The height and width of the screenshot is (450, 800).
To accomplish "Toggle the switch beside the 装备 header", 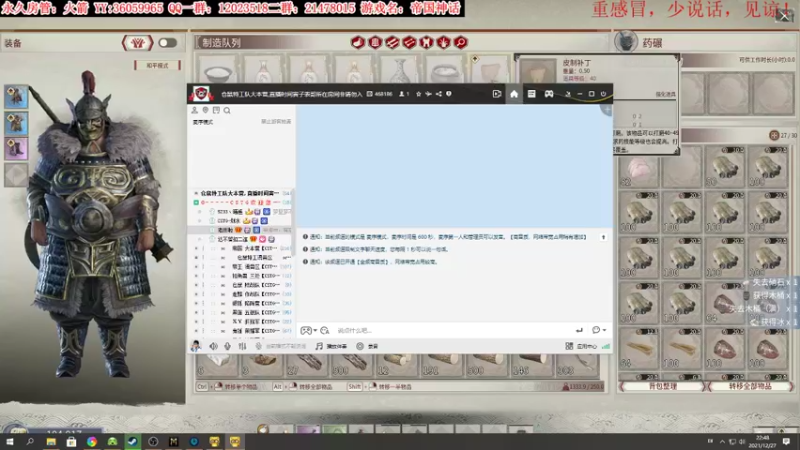I will tap(167, 43).
